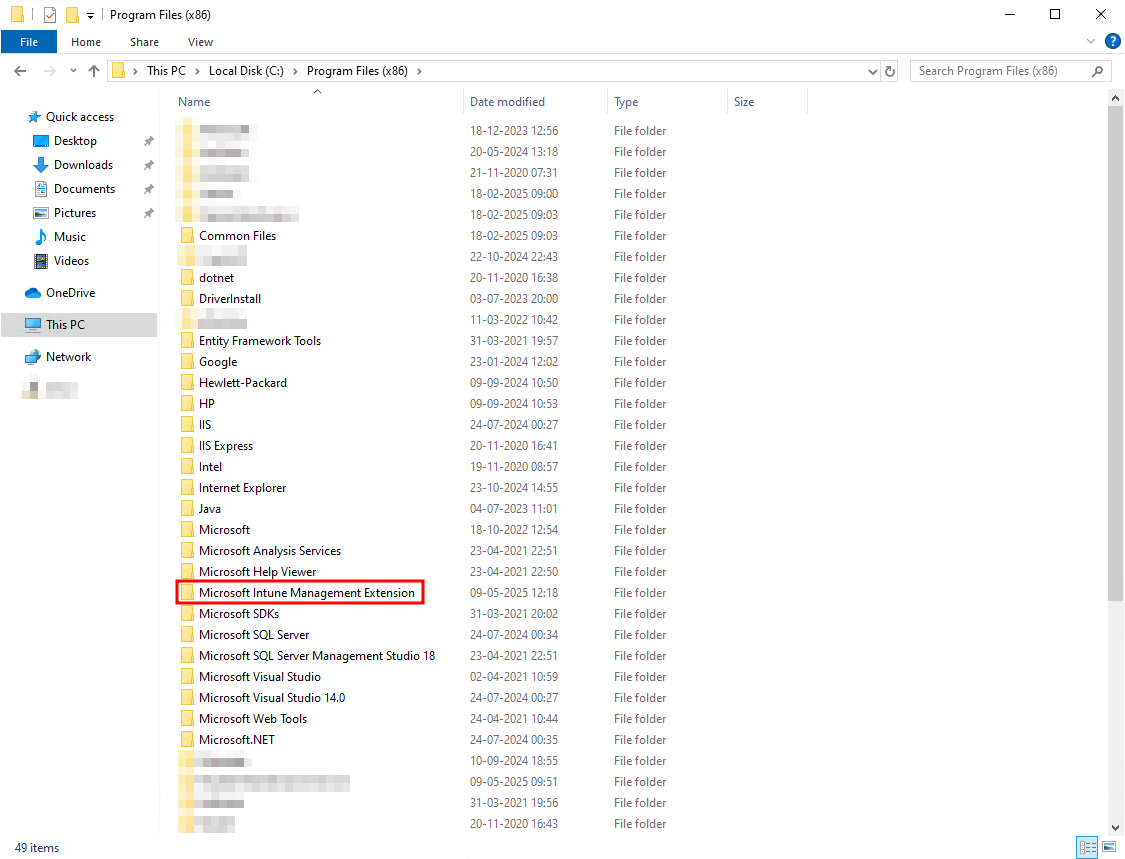Click the New folder quick access icon
The width and height of the screenshot is (1125, 859).
coord(72,14)
